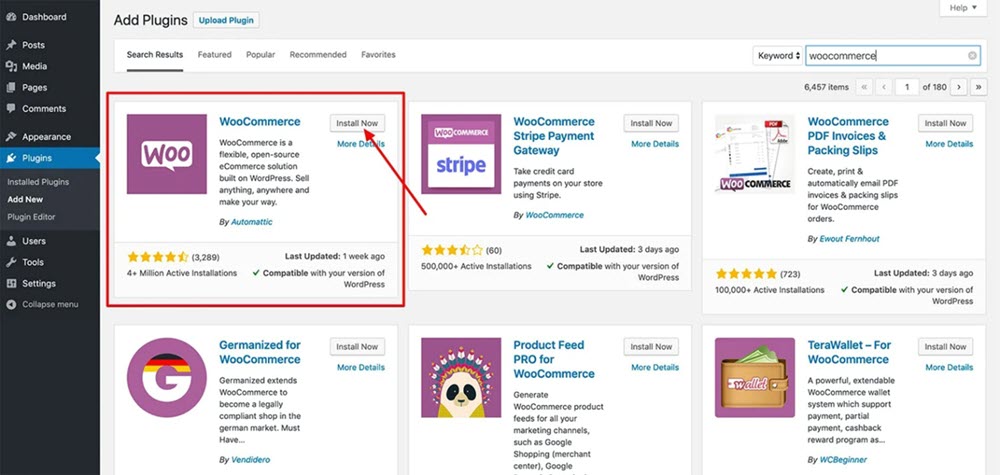This screenshot has height=475, width=1000.
Task: Click the Appearance paintbrush icon
Action: click(x=11, y=136)
